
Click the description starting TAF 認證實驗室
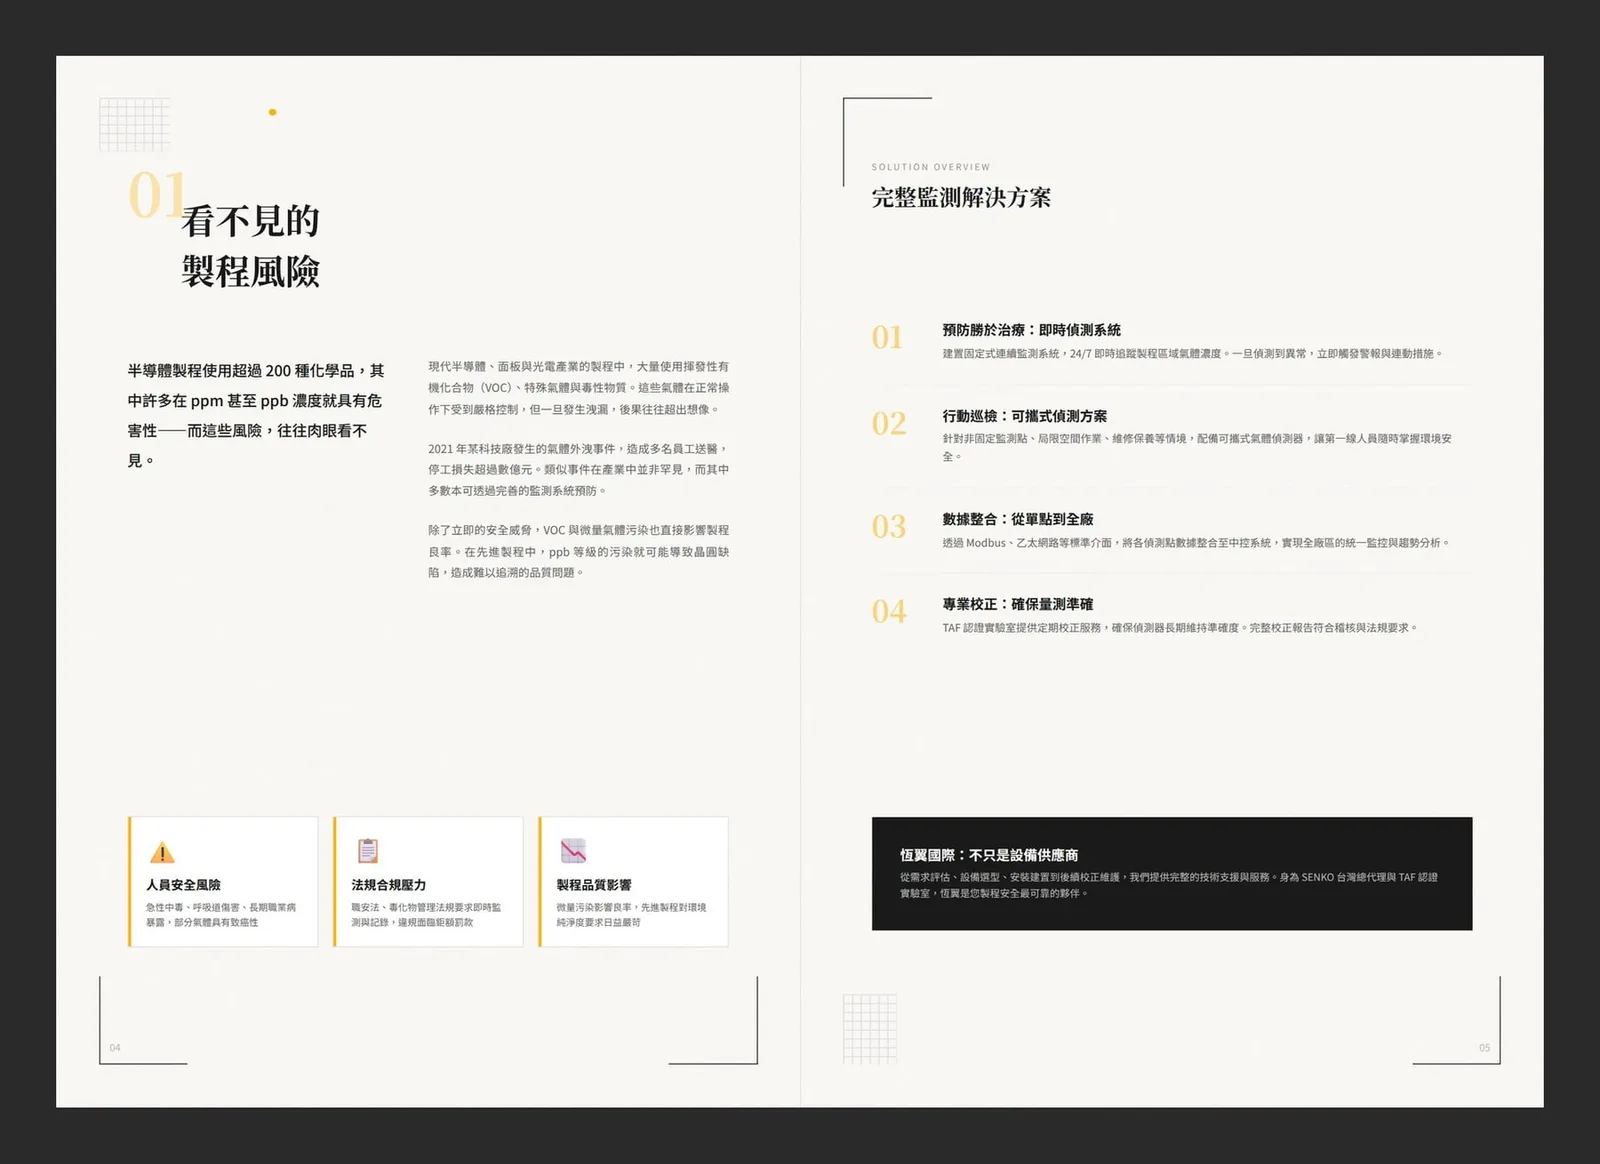1180,628
